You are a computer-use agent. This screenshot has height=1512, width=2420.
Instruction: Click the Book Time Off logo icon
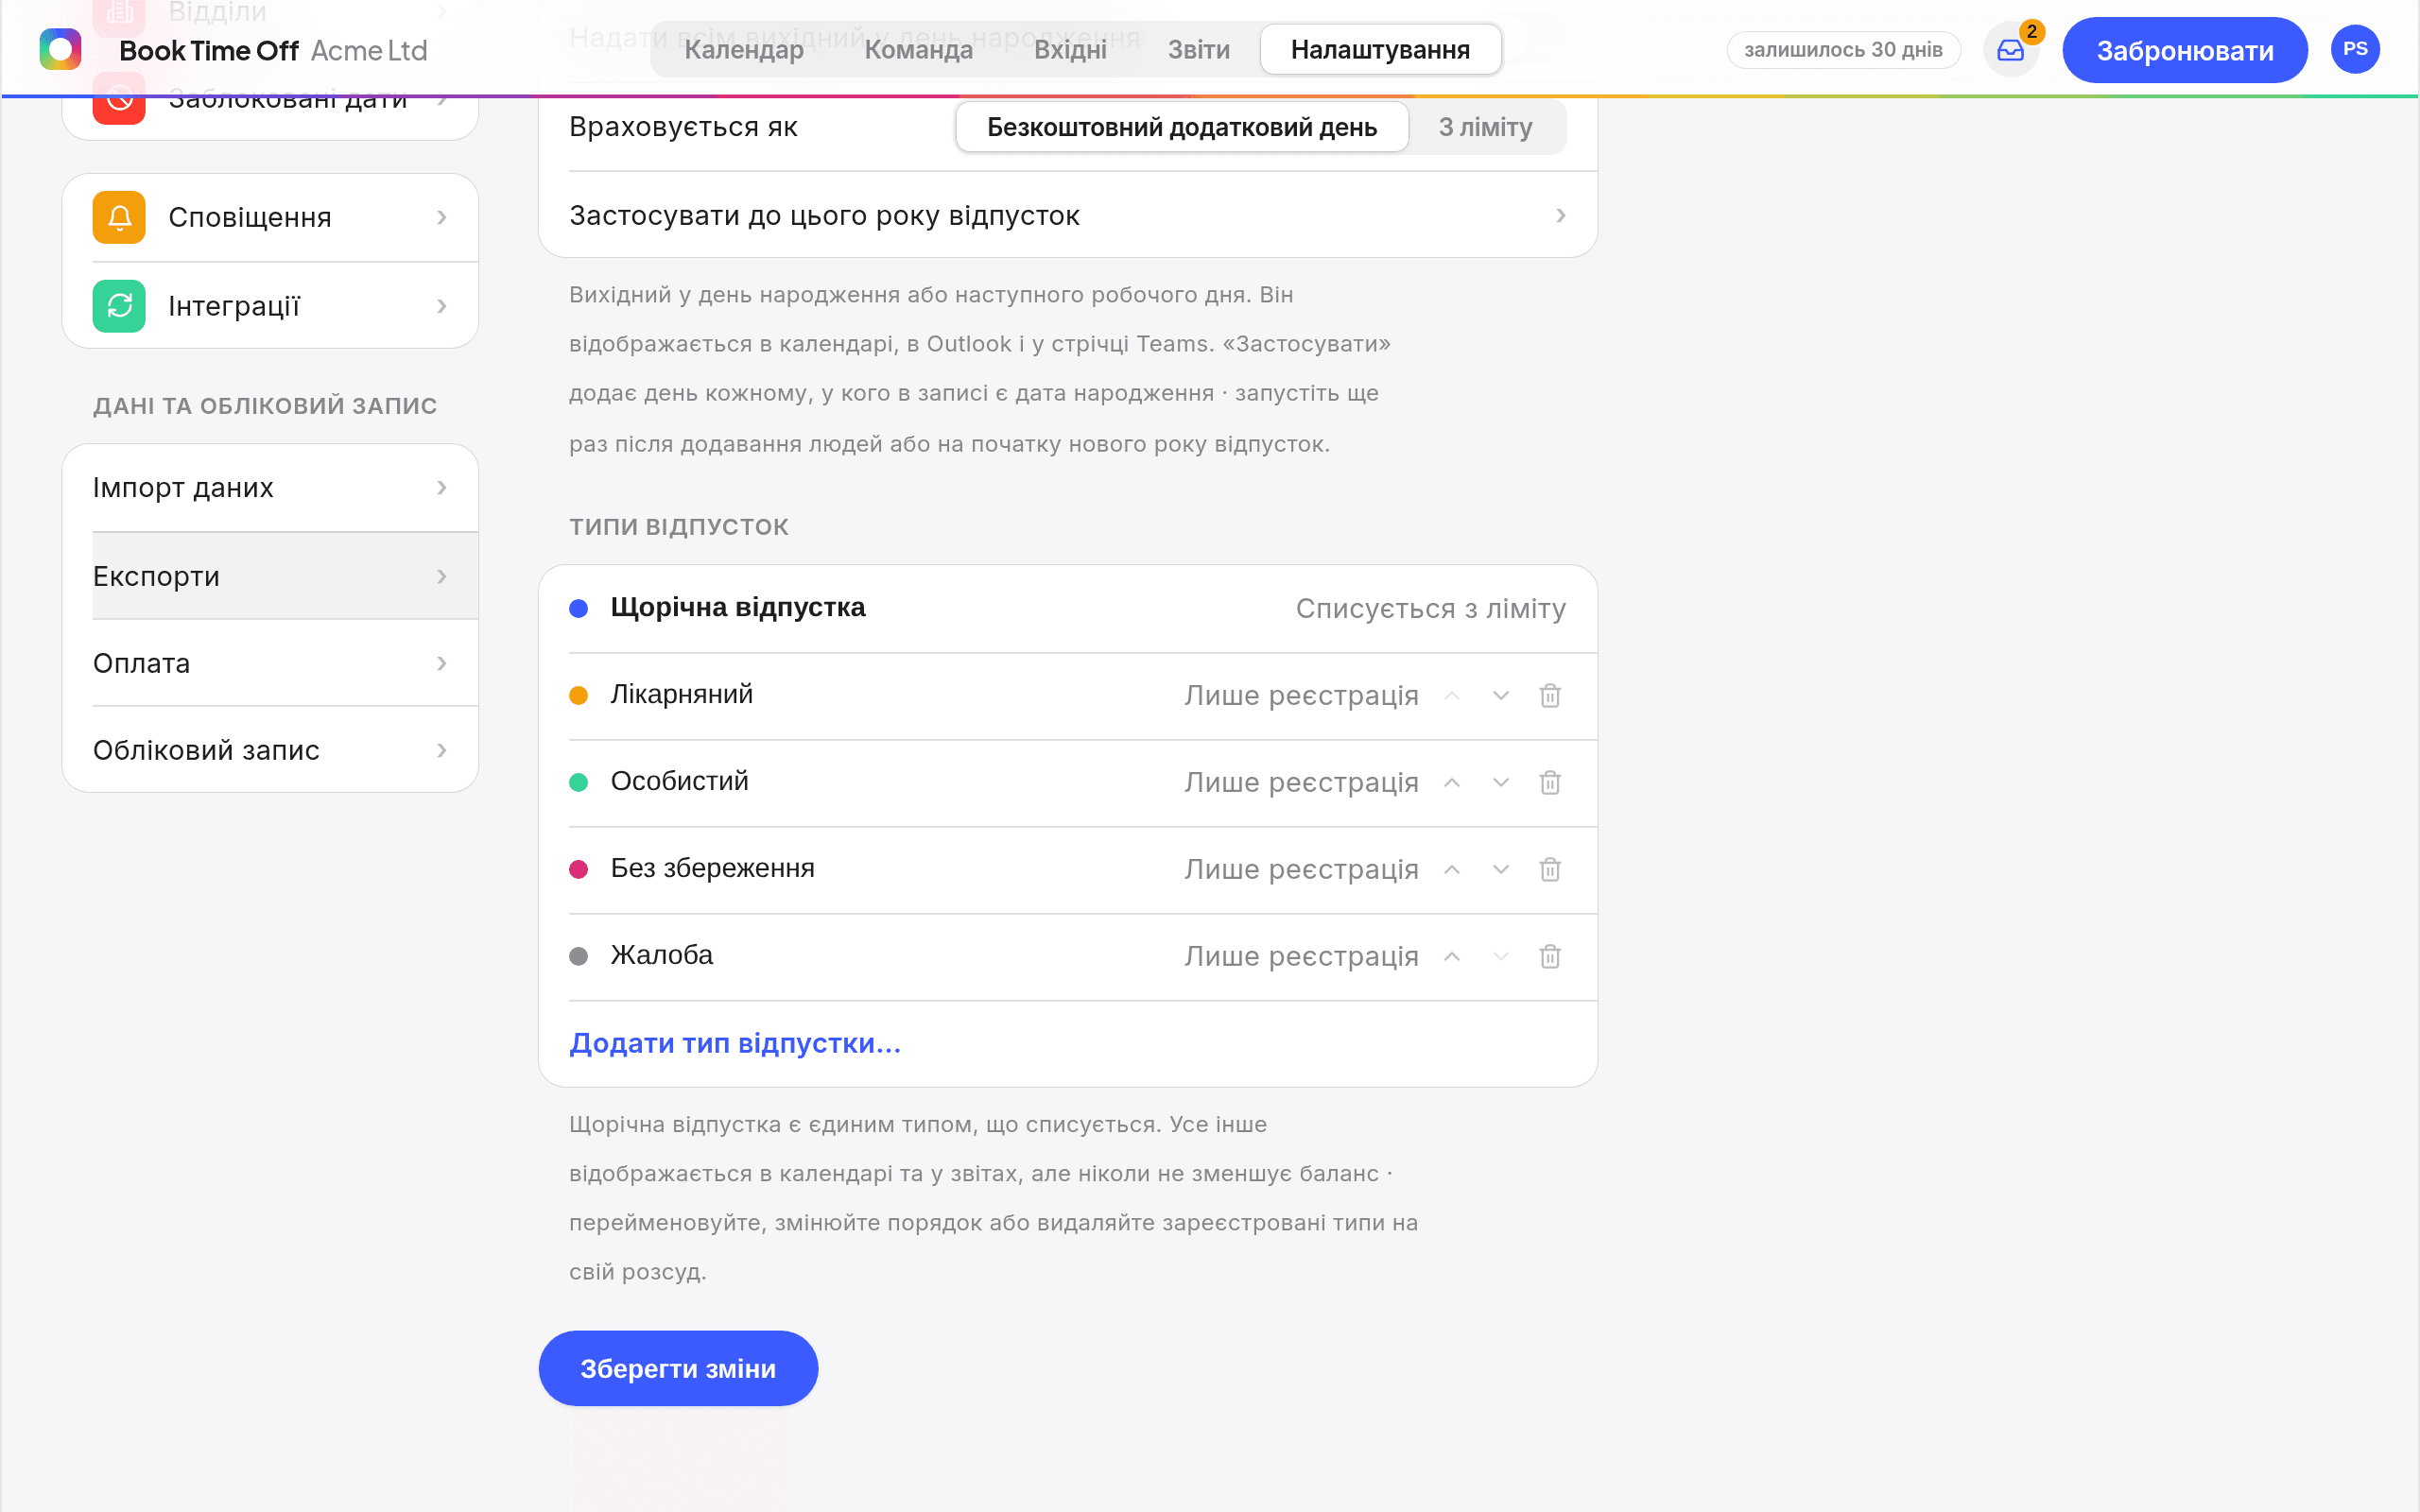60,49
